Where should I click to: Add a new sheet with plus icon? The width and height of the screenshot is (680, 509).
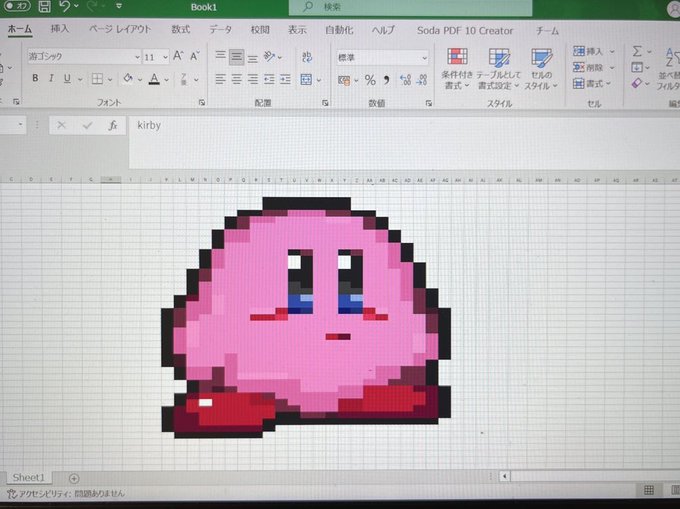[x=74, y=478]
